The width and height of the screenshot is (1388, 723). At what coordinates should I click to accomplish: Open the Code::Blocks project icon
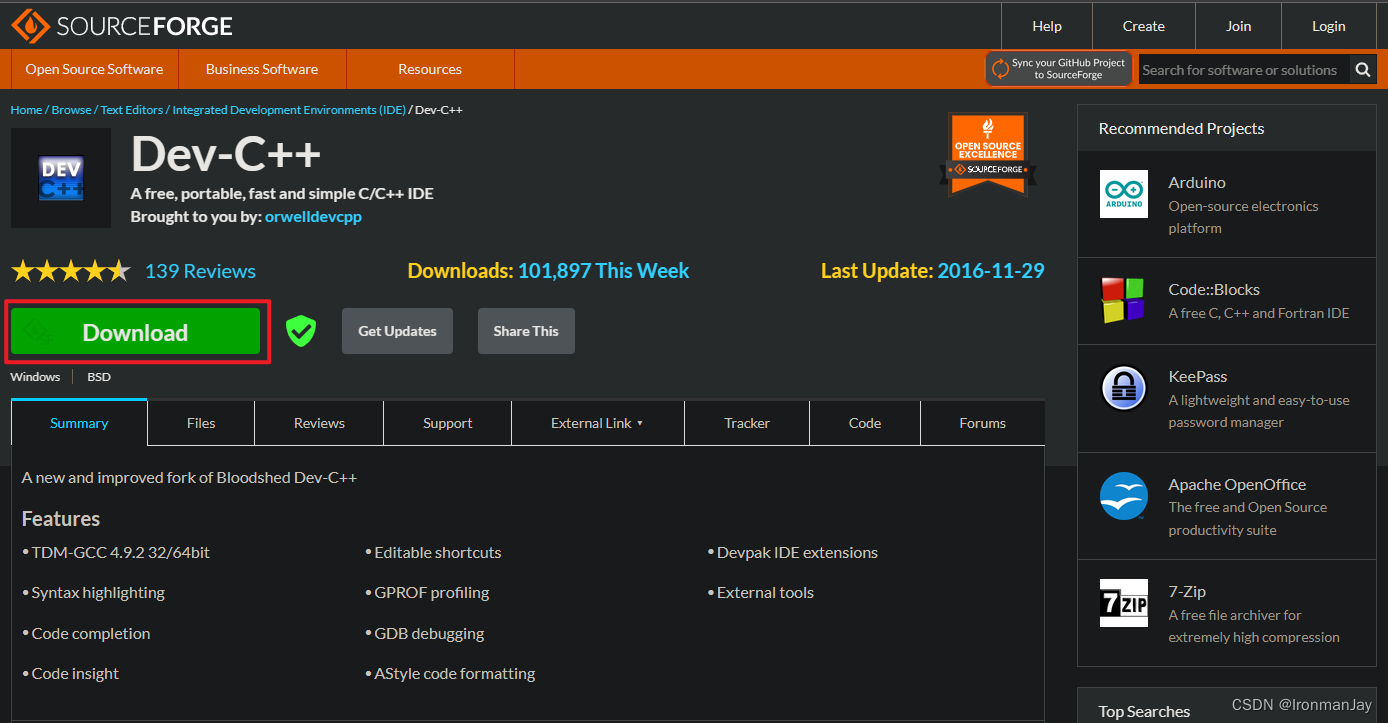1124,301
